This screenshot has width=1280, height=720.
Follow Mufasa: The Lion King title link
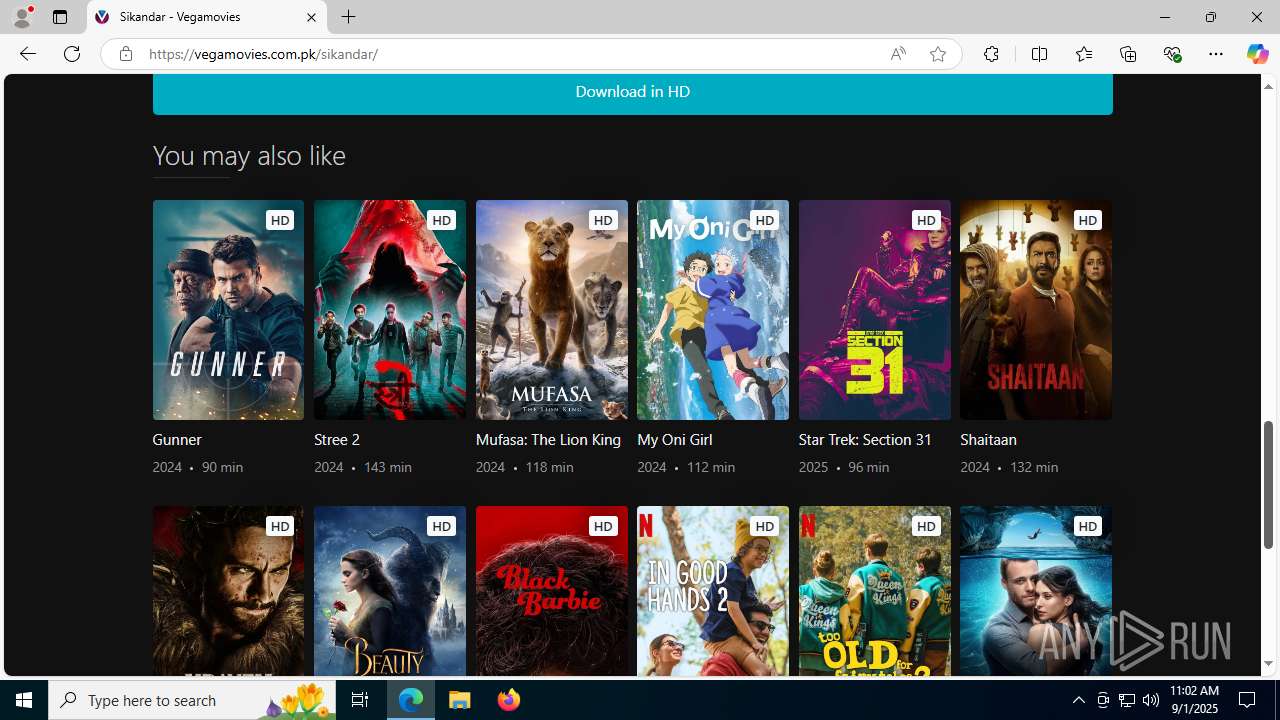pyautogui.click(x=548, y=440)
